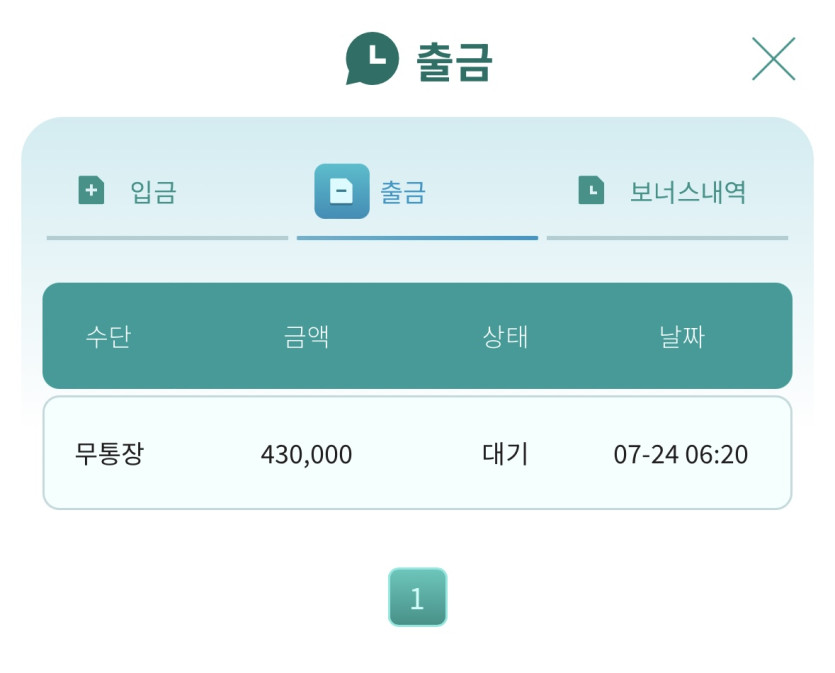Select the 출금 tab label
The image size is (835, 673).
[x=403, y=192]
